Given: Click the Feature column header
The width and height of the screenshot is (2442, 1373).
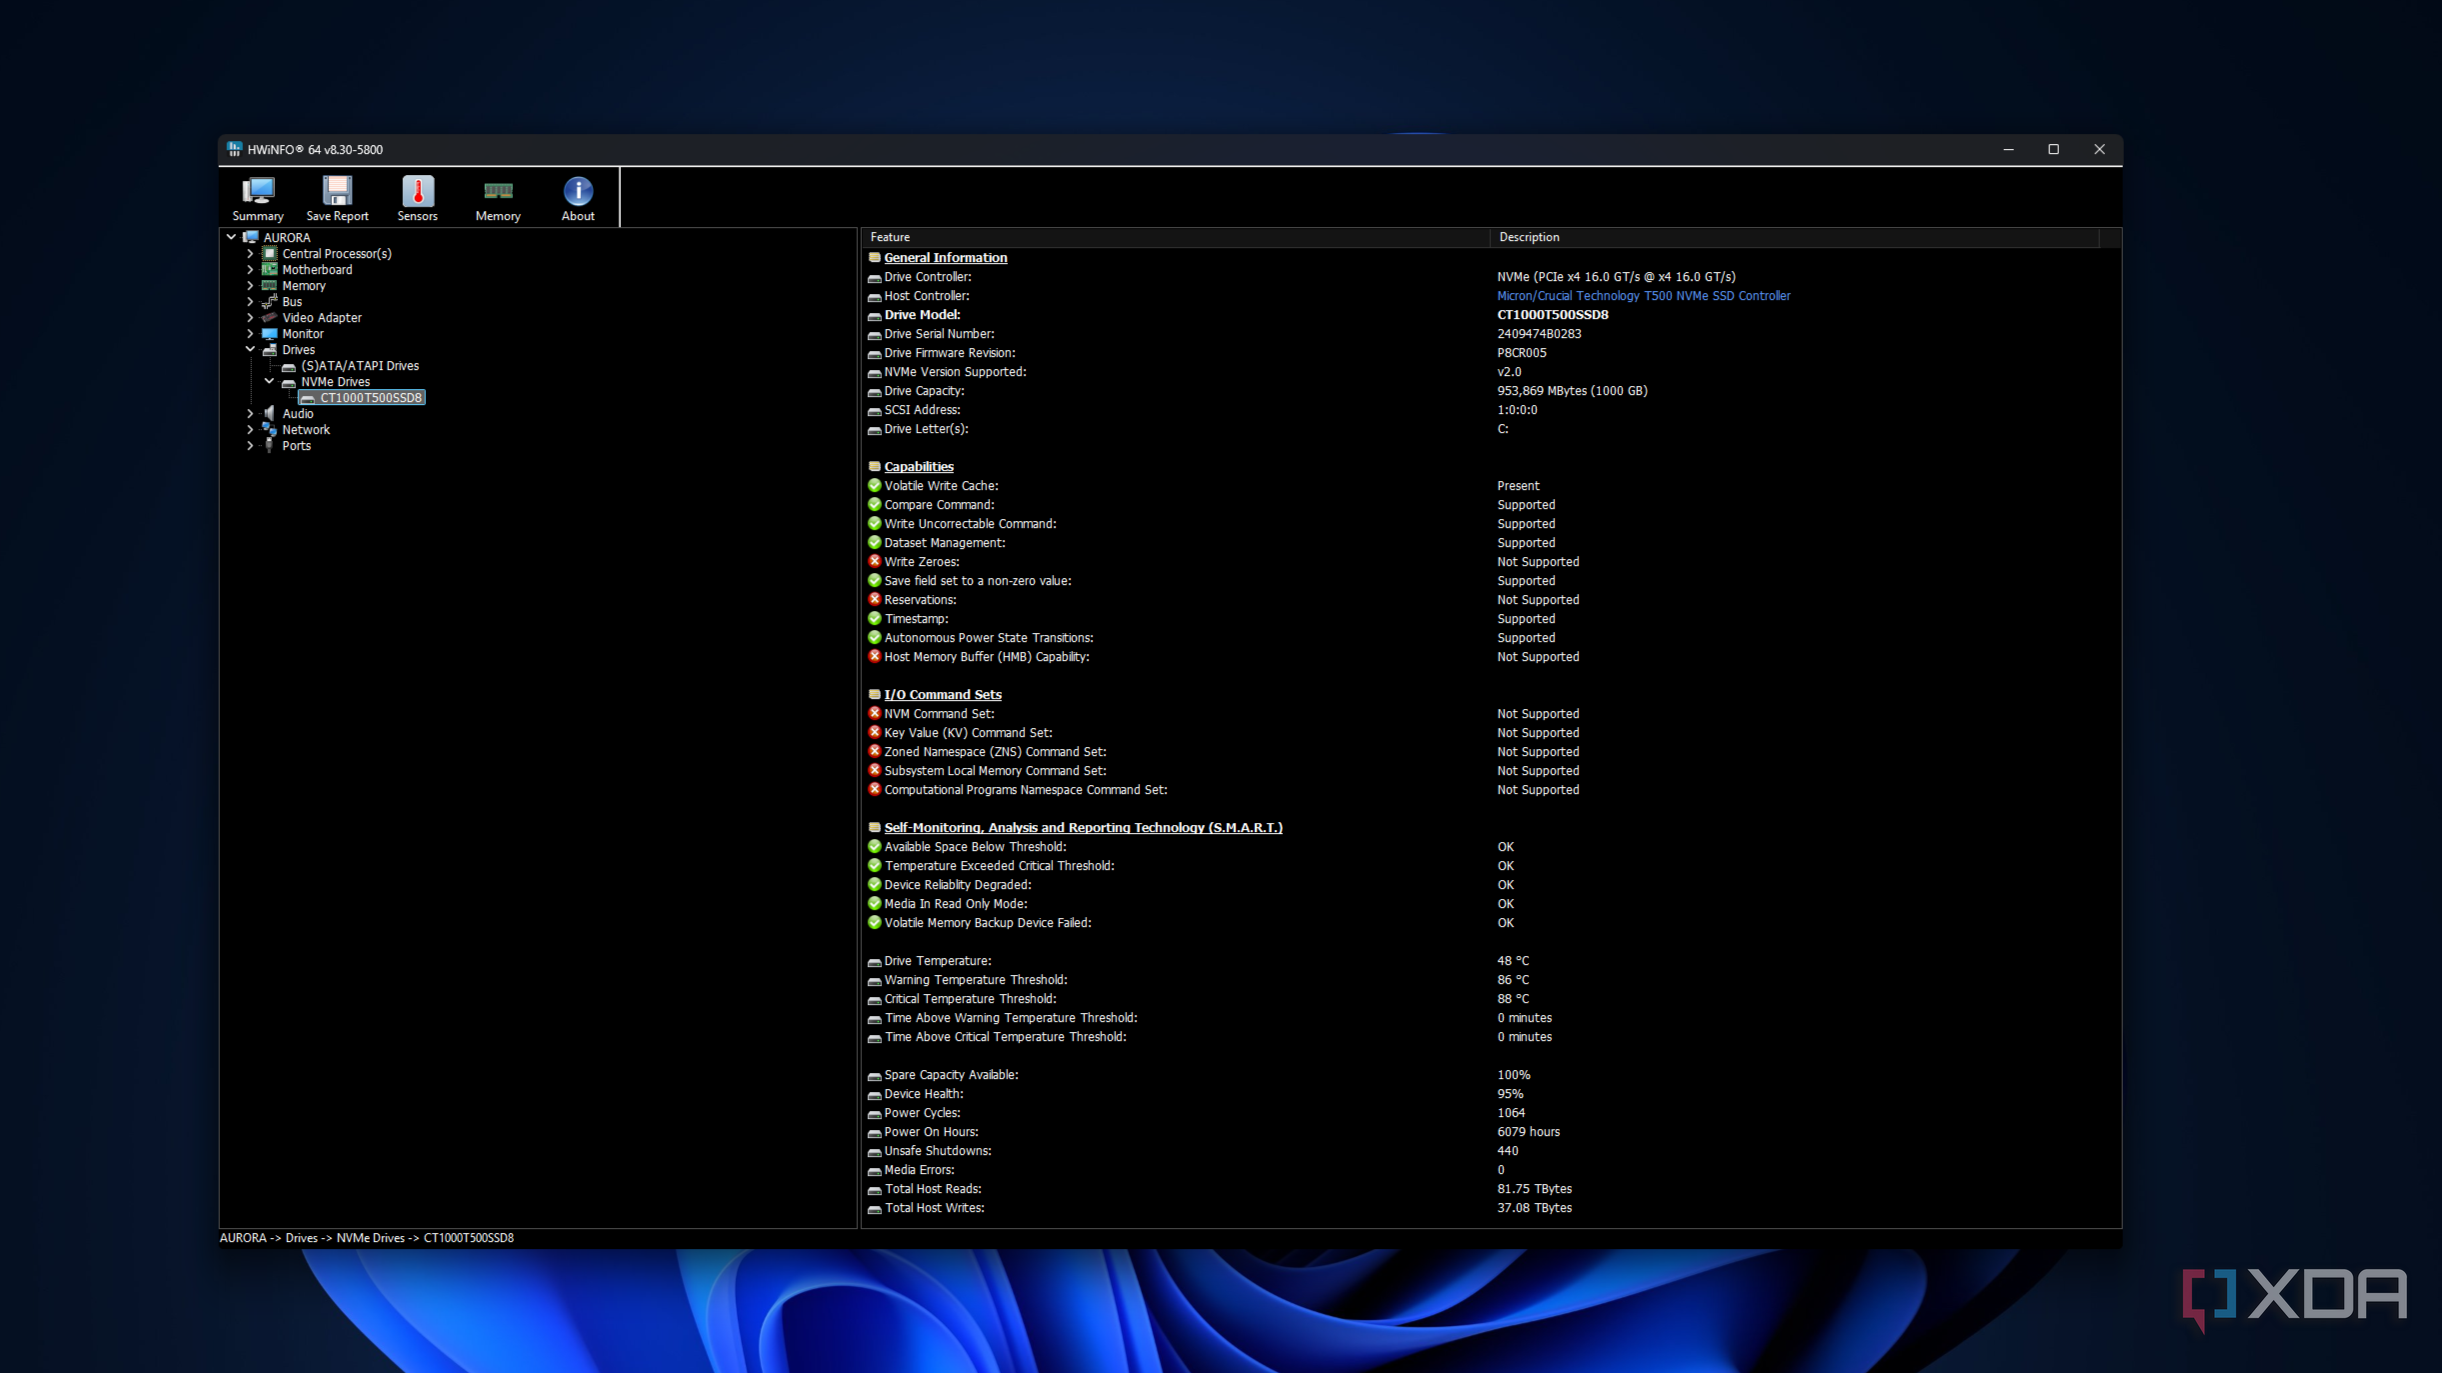Looking at the screenshot, I should [x=1175, y=237].
